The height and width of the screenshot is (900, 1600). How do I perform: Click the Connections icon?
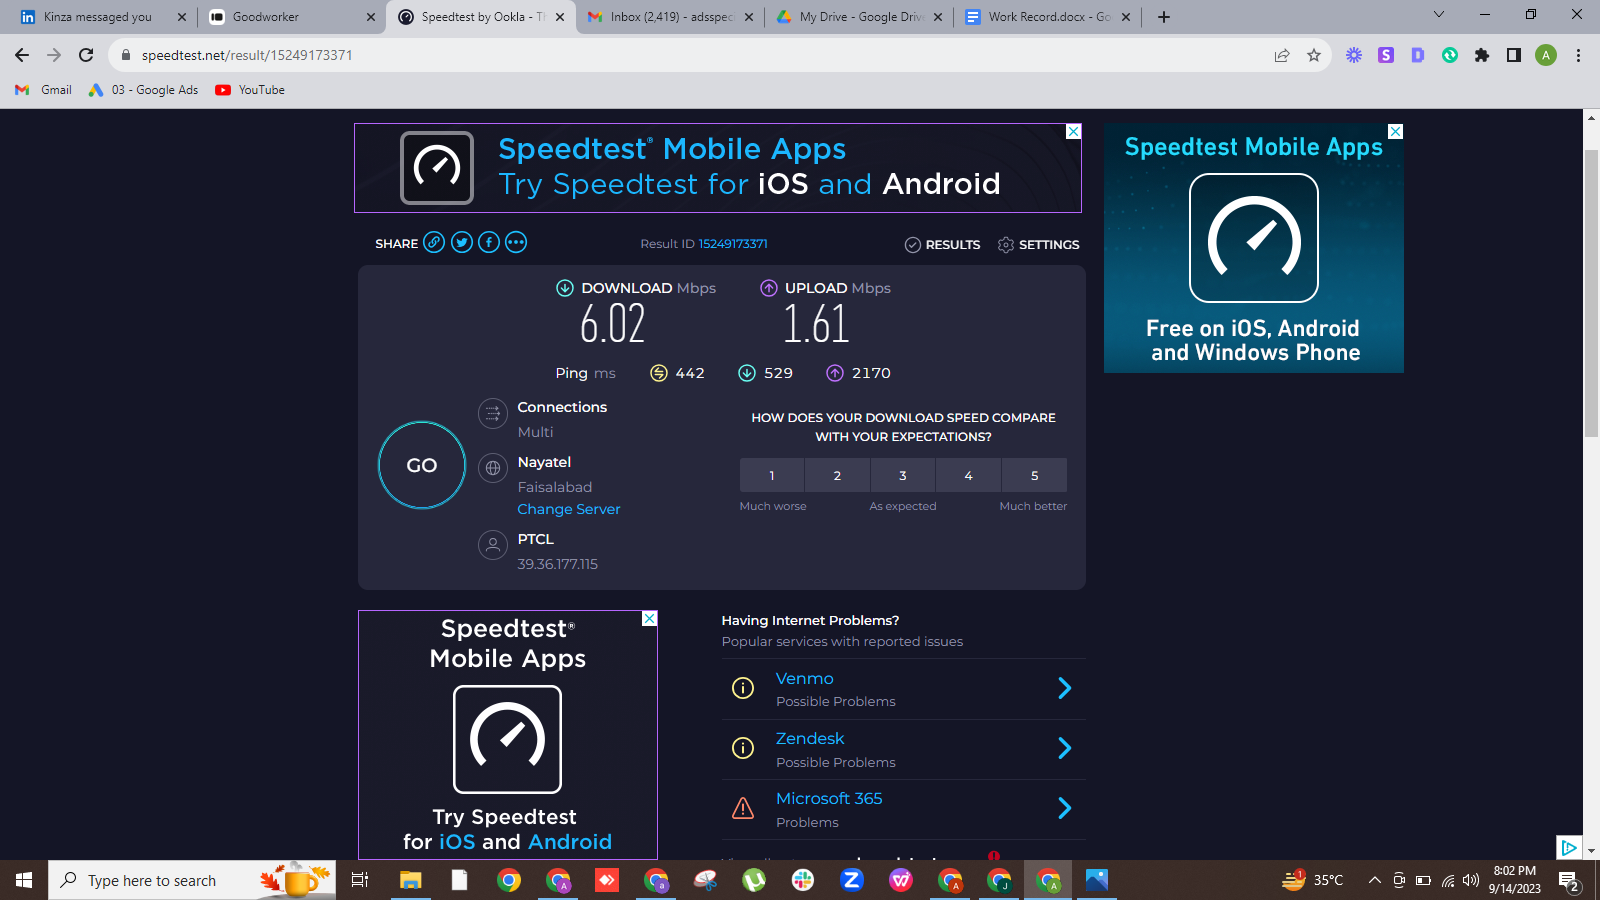coord(493,413)
